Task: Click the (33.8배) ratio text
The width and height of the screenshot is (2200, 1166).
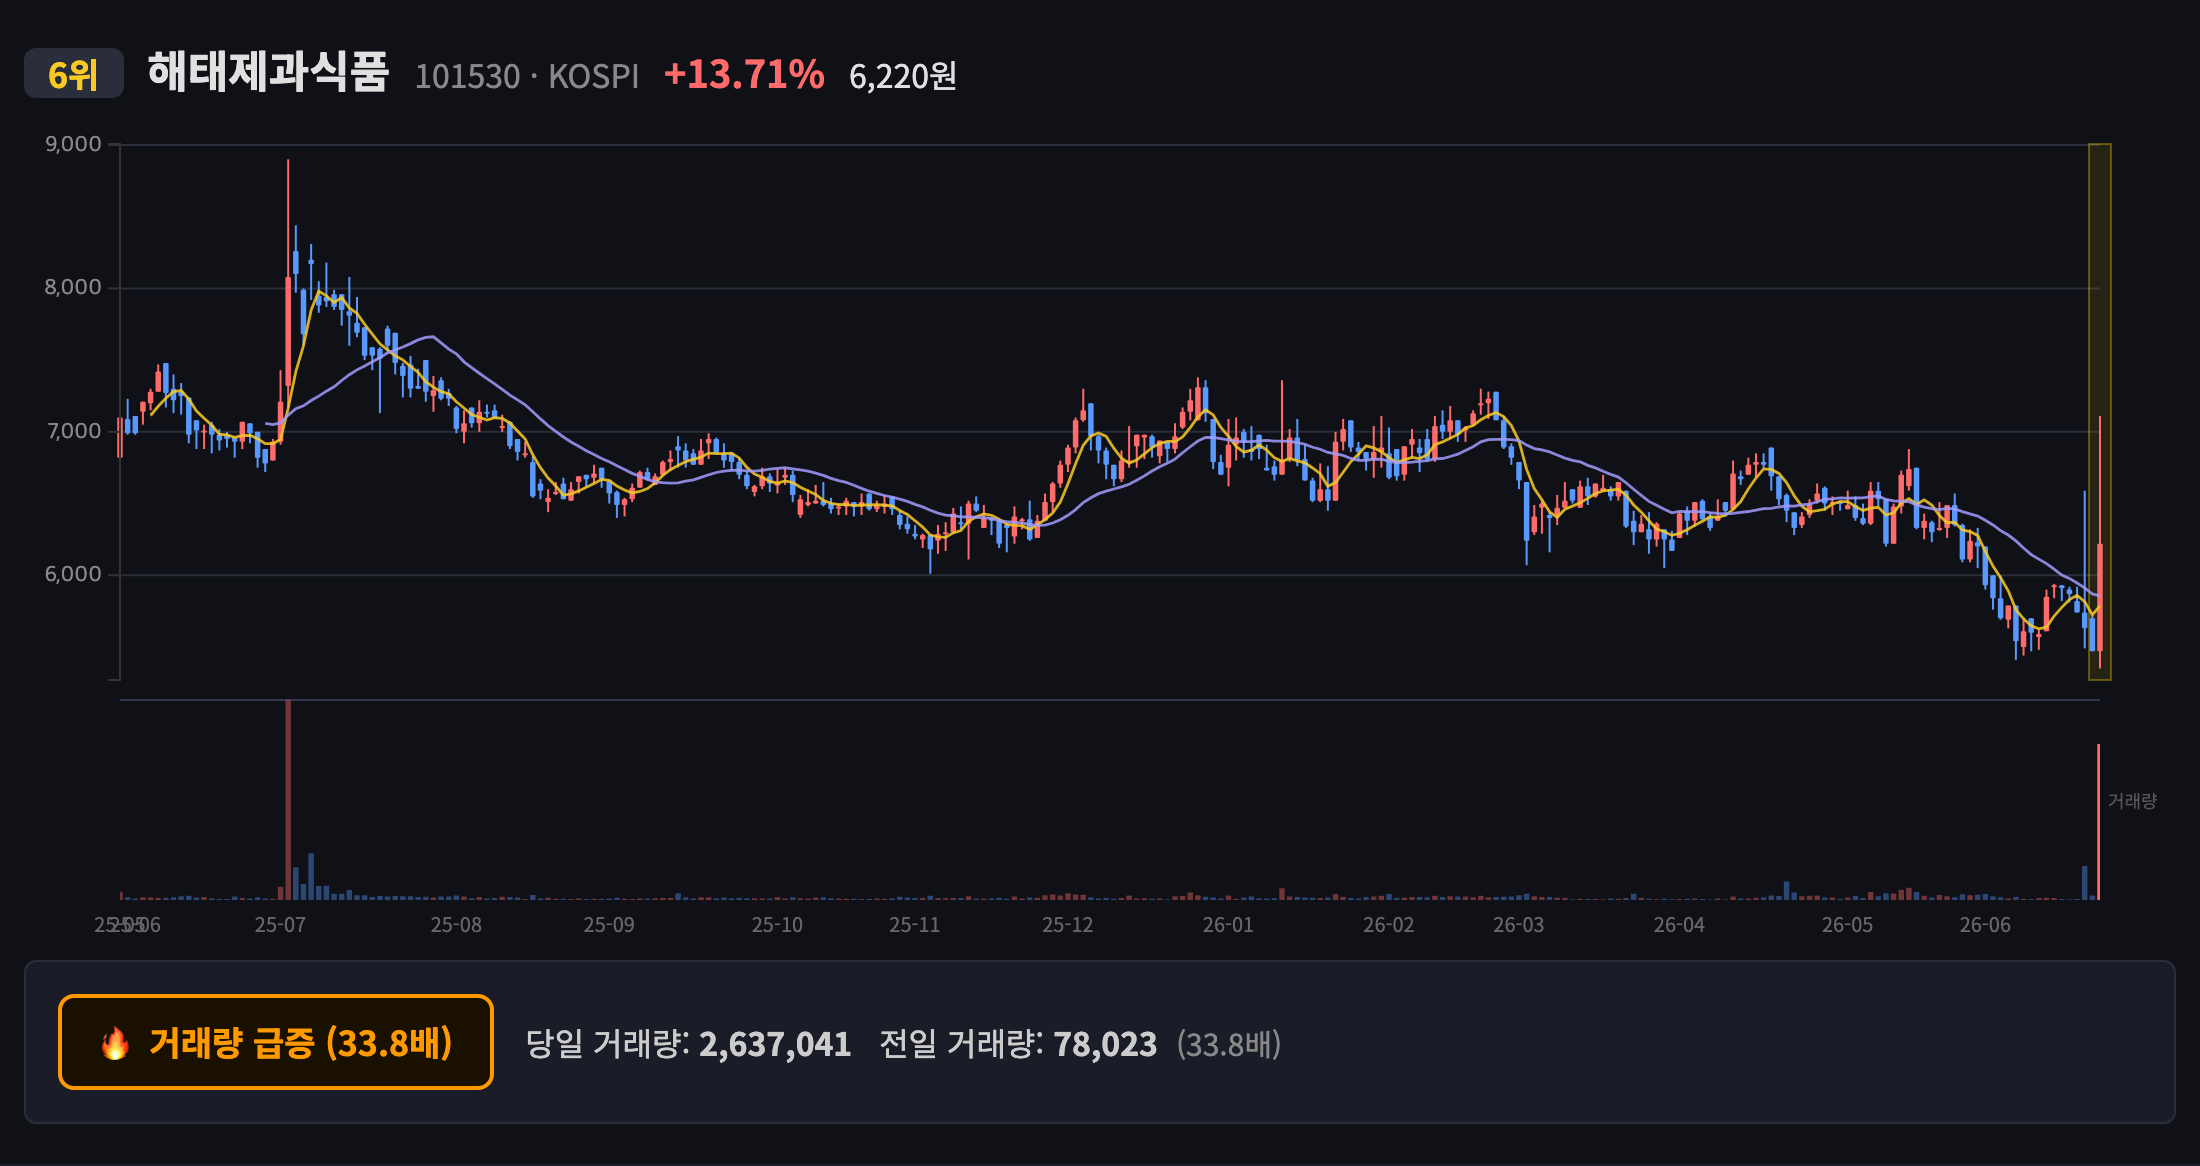Action: pyautogui.click(x=1229, y=1044)
